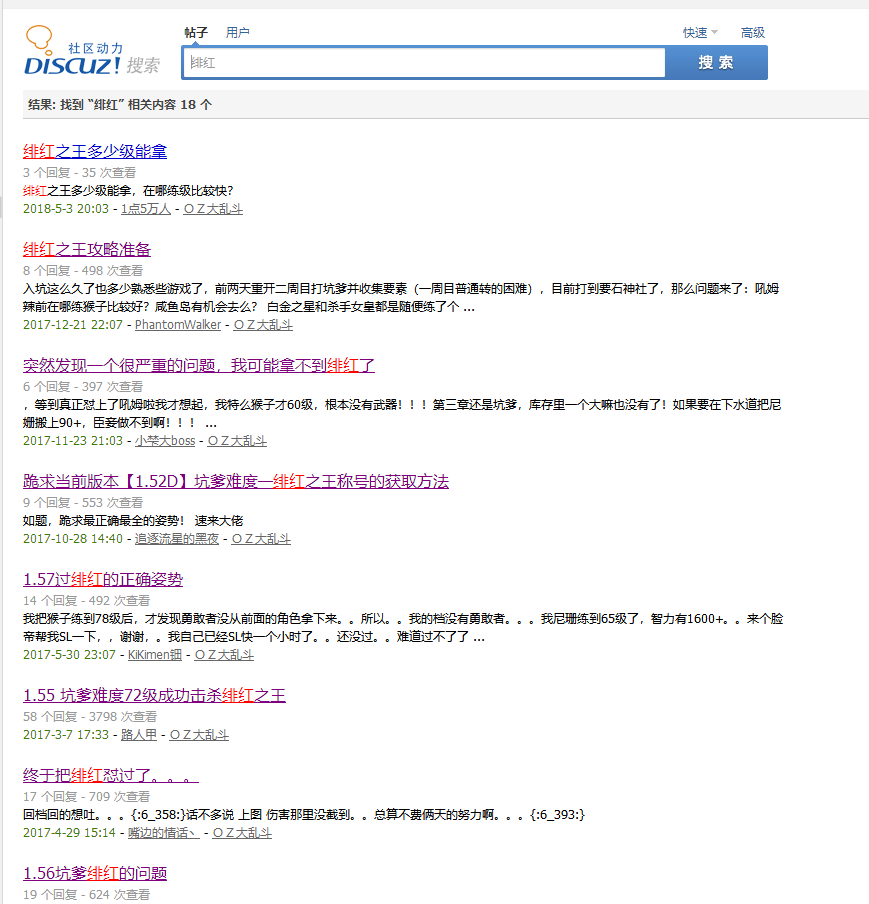Screen dimensions: 869x904
Task: Open author KiKimen钿 profile
Action: 155,655
